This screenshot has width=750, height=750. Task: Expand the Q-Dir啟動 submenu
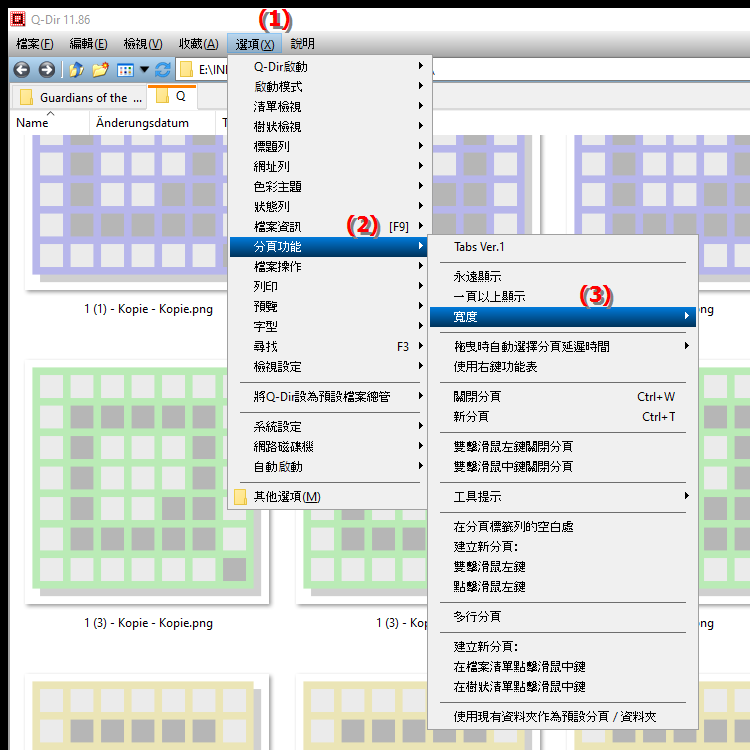point(329,66)
